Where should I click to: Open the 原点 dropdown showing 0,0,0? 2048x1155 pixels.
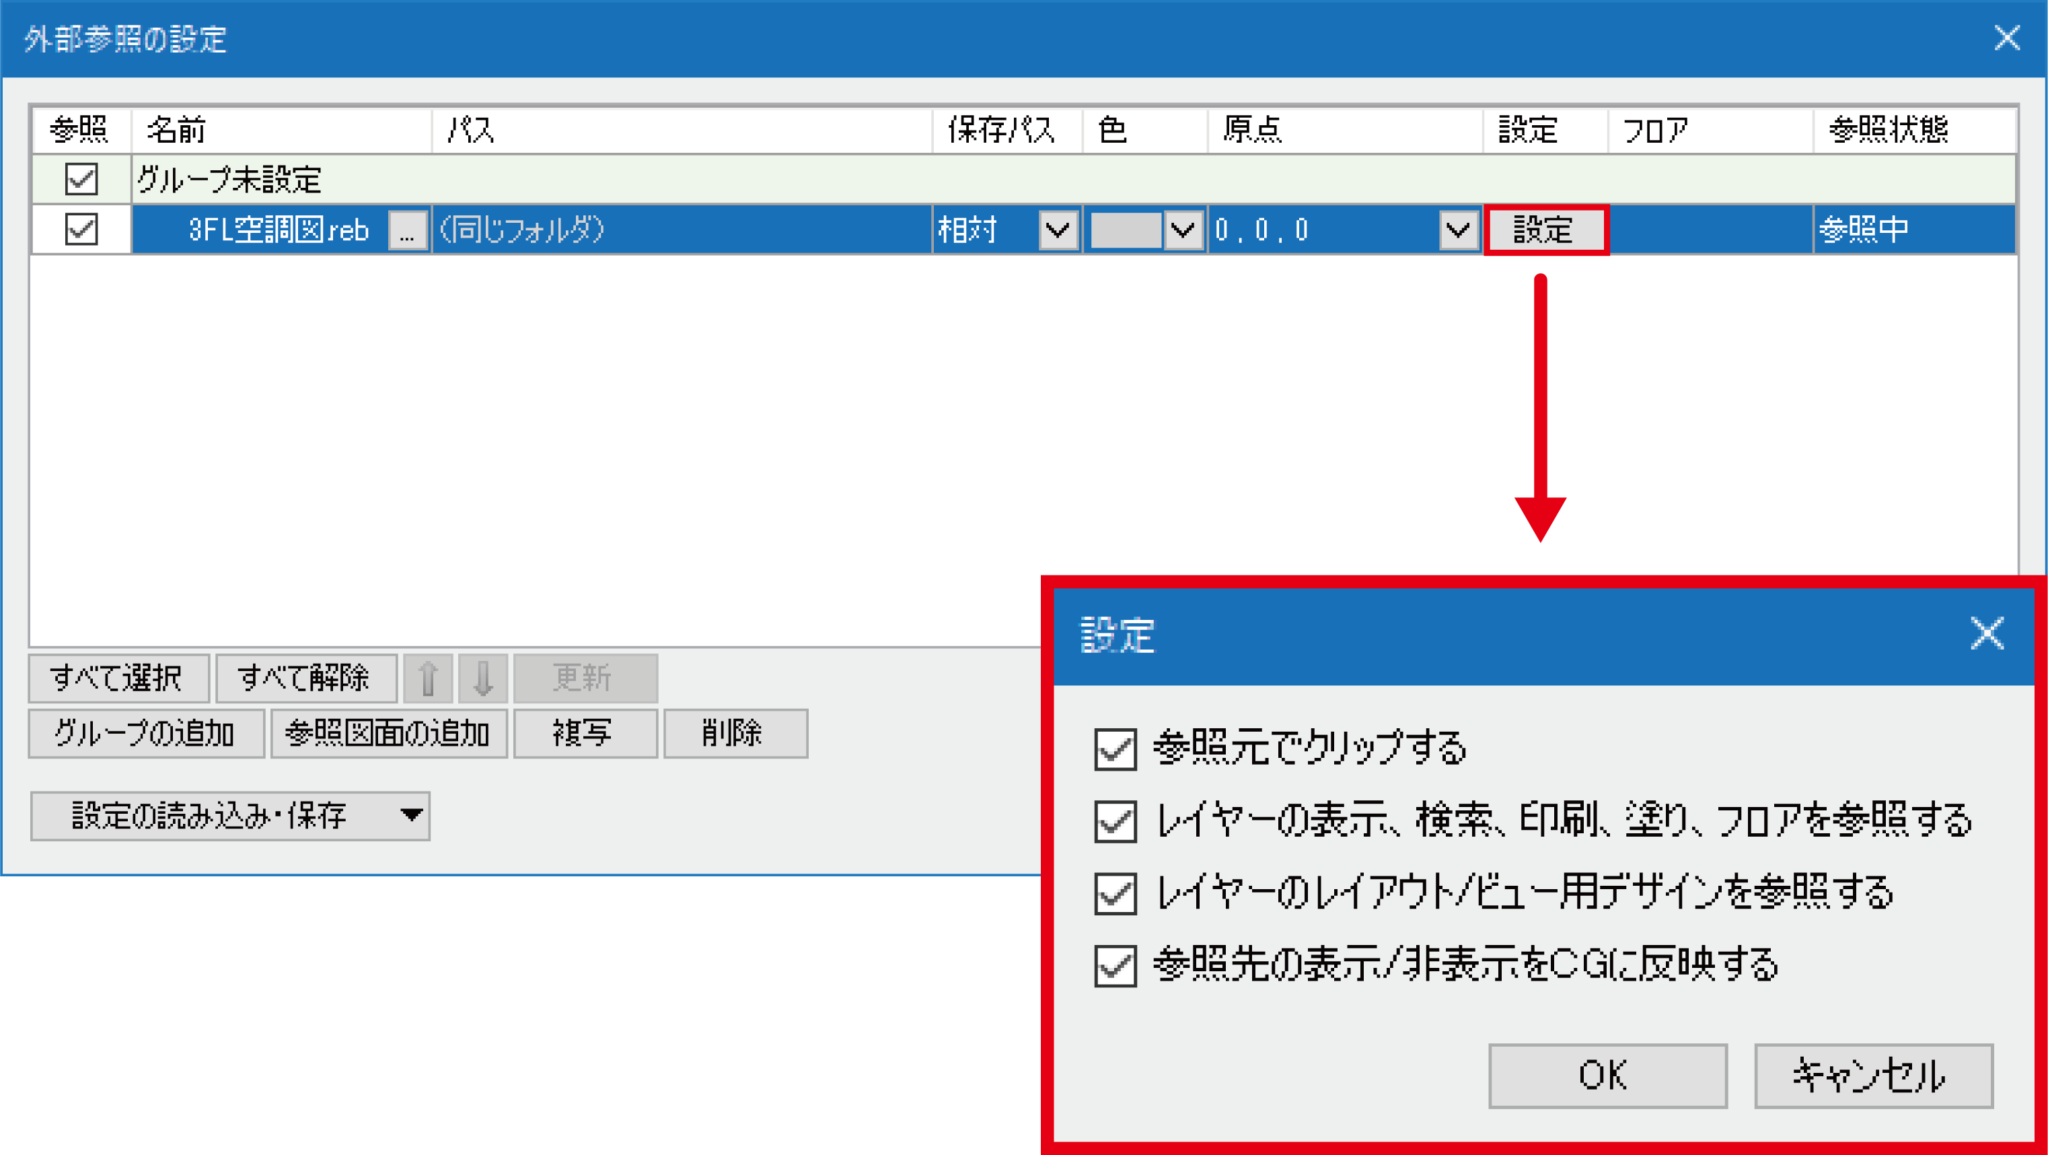click(1457, 230)
